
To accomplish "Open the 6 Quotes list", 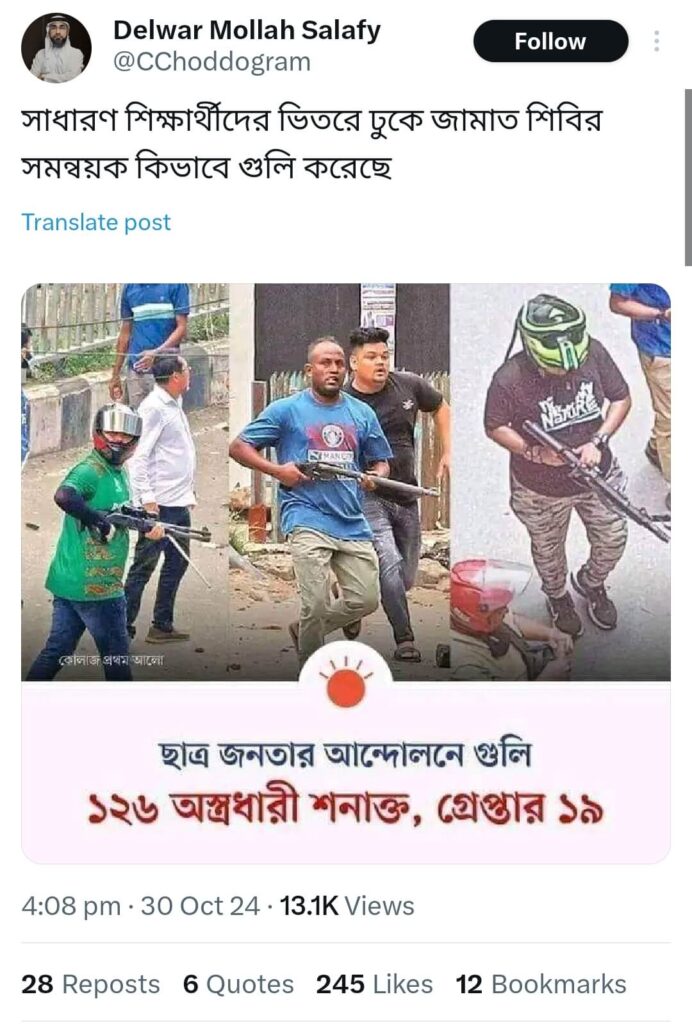I will 238,984.
